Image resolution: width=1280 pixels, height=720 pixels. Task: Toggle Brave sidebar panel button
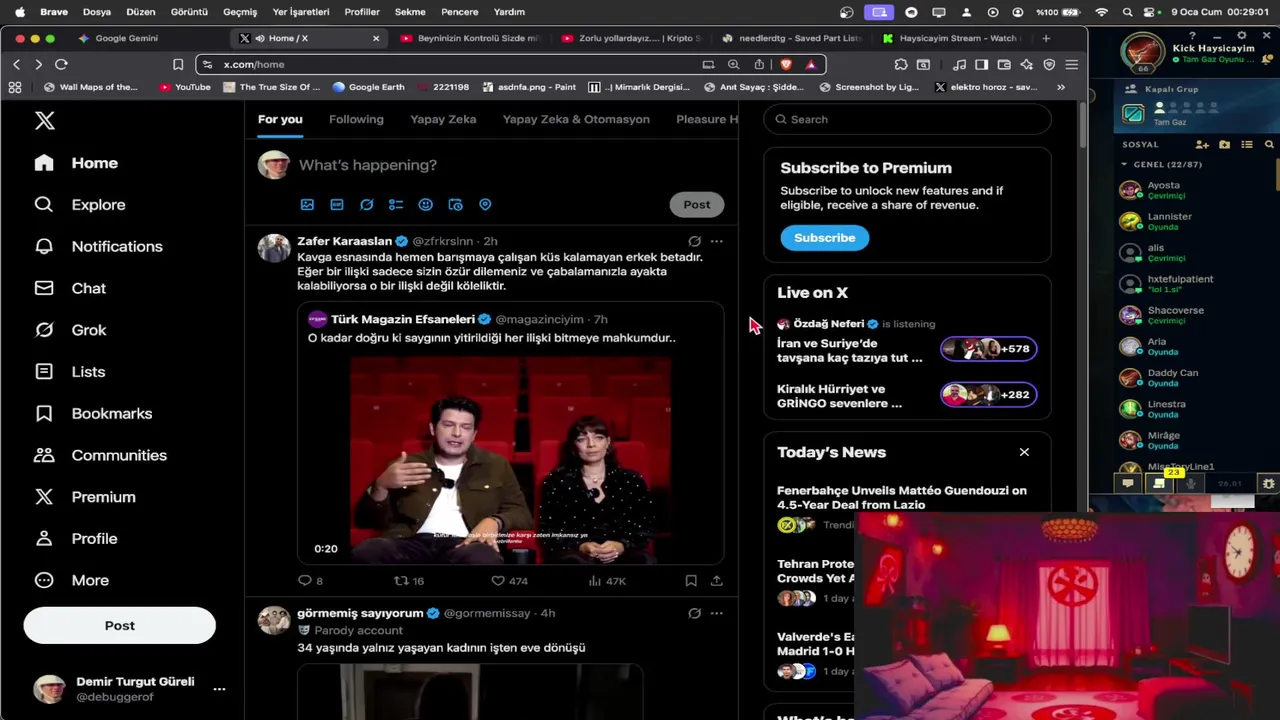pos(981,64)
